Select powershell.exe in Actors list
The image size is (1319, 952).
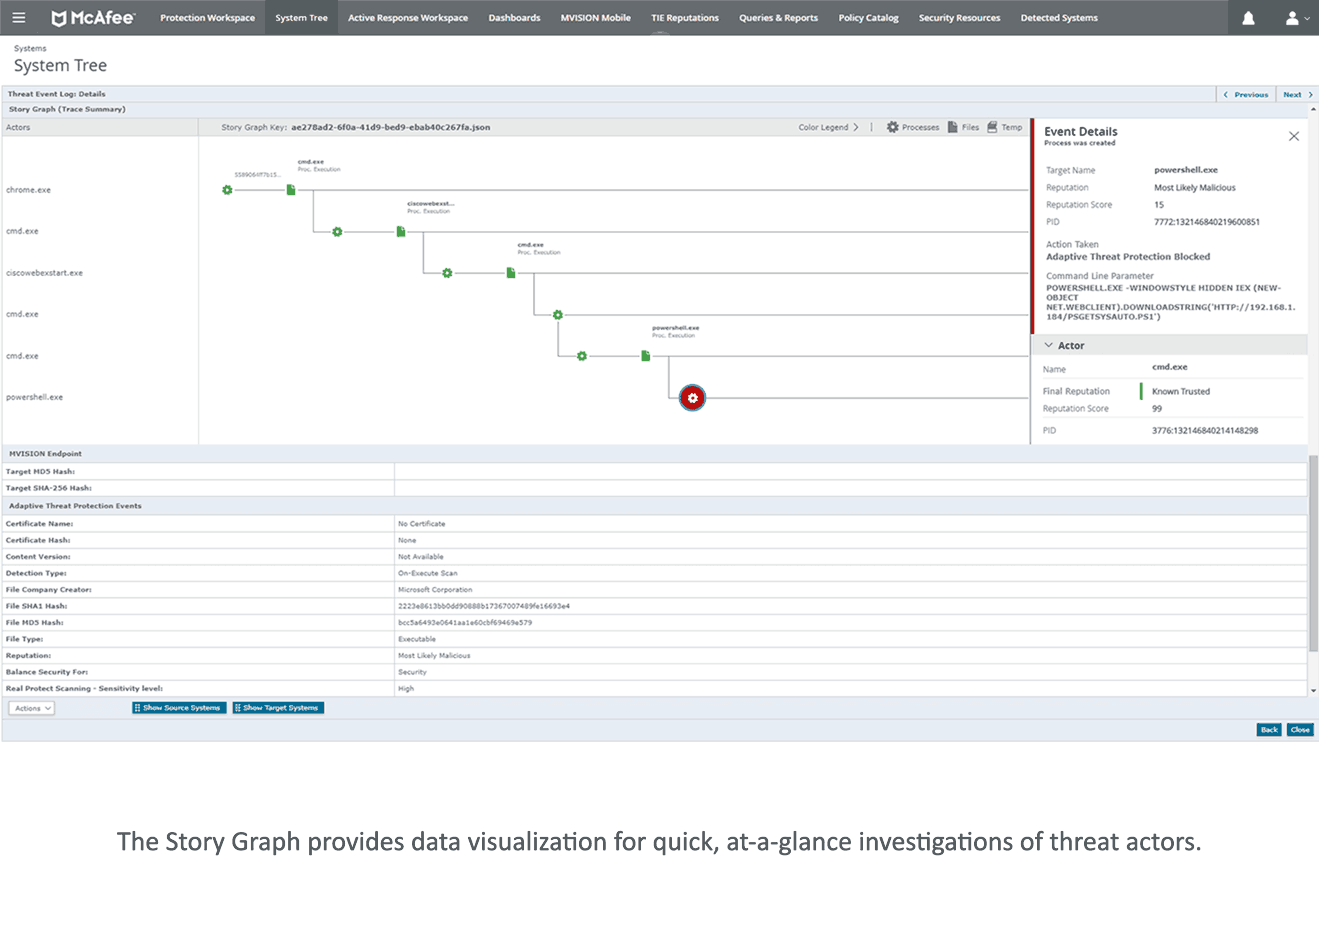(34, 397)
